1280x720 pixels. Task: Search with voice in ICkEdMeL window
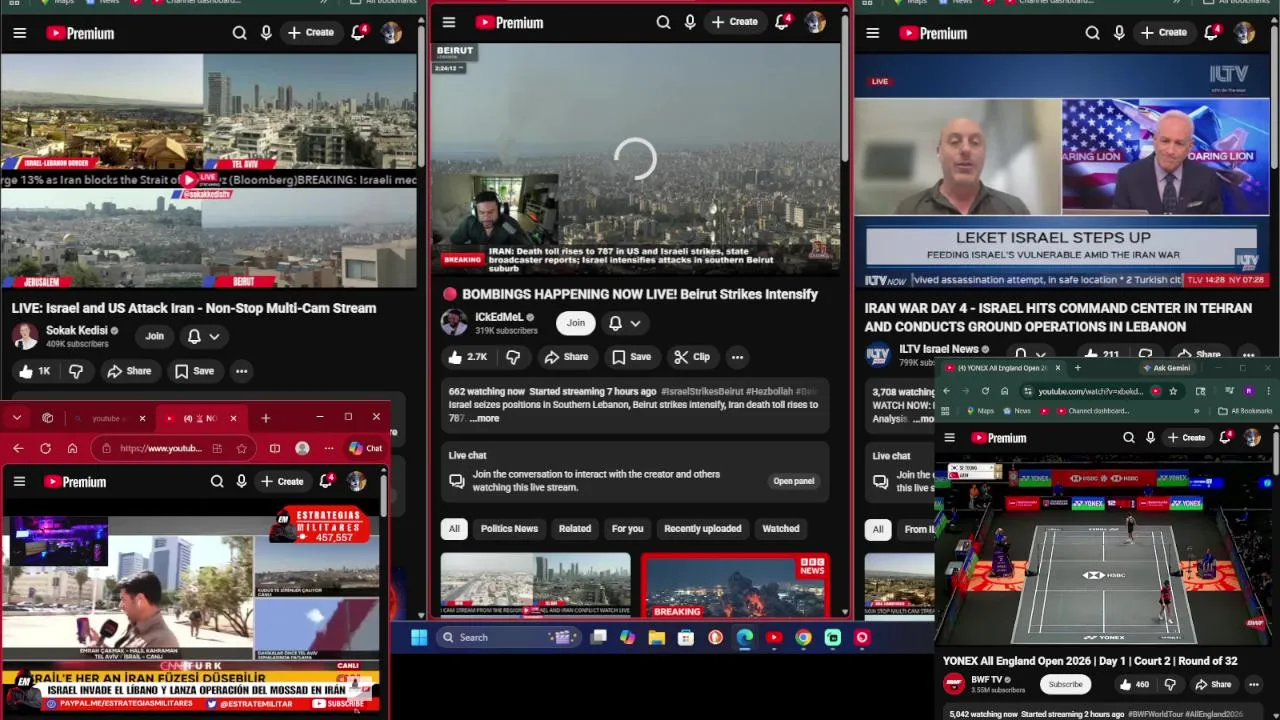(x=690, y=22)
